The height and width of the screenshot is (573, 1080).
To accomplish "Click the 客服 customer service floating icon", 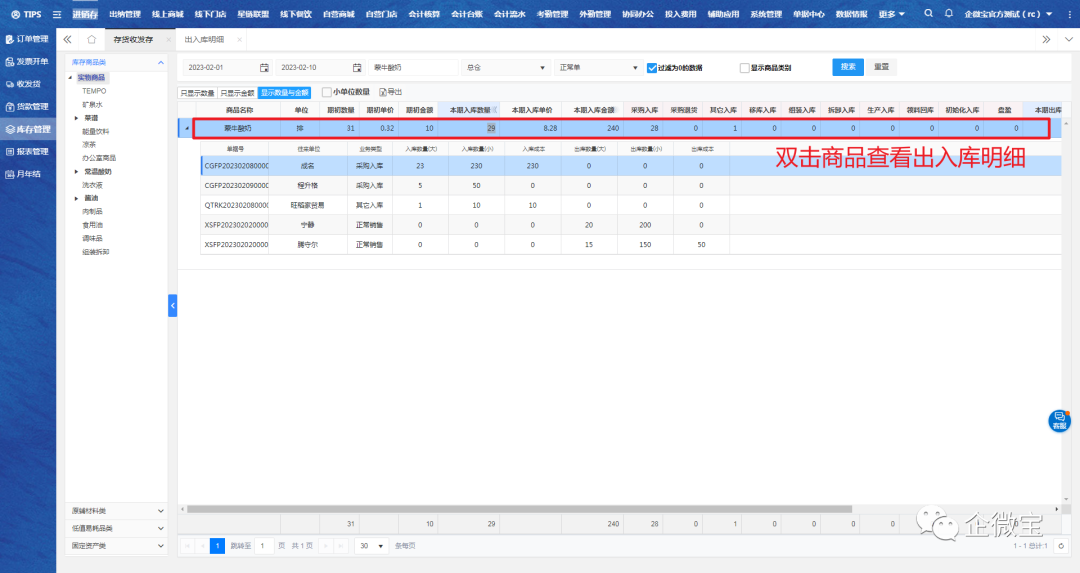I will pyautogui.click(x=1059, y=421).
